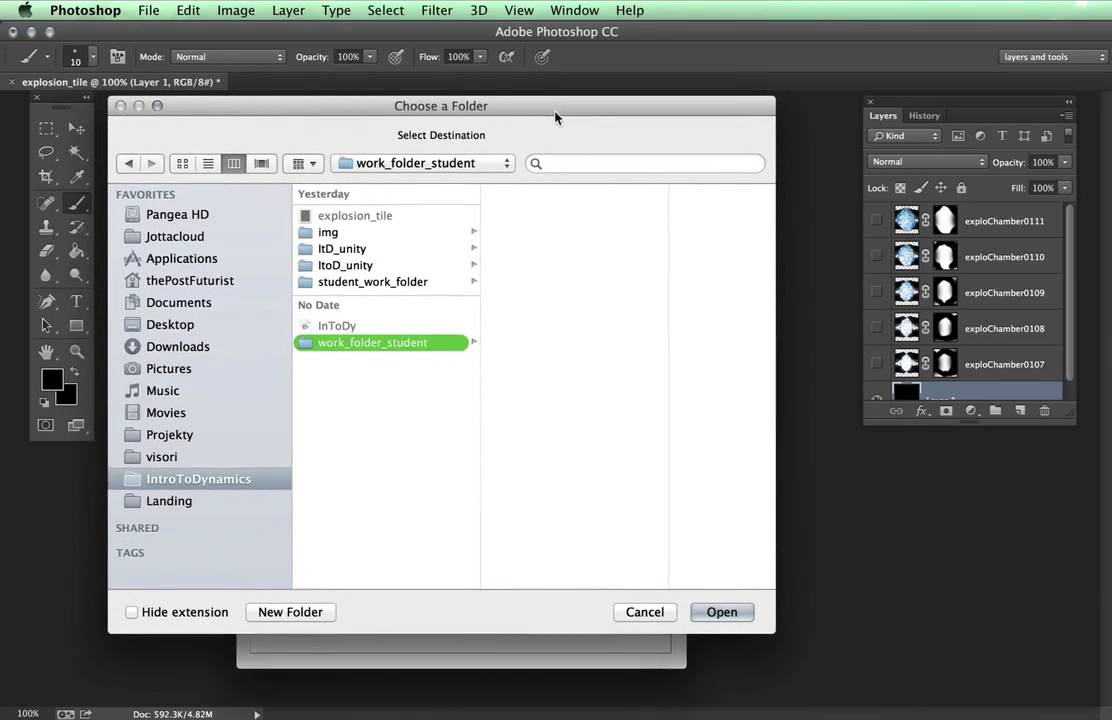Screen dimensions: 1112x720
Task: Click the delete layer trash icon
Action: click(x=1045, y=411)
